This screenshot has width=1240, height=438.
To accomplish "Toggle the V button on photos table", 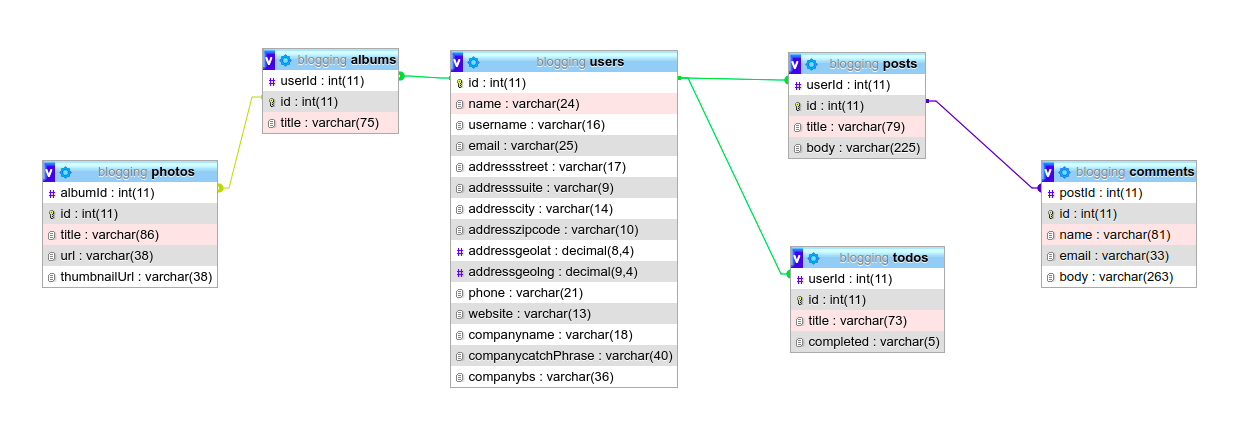I will click(x=50, y=172).
